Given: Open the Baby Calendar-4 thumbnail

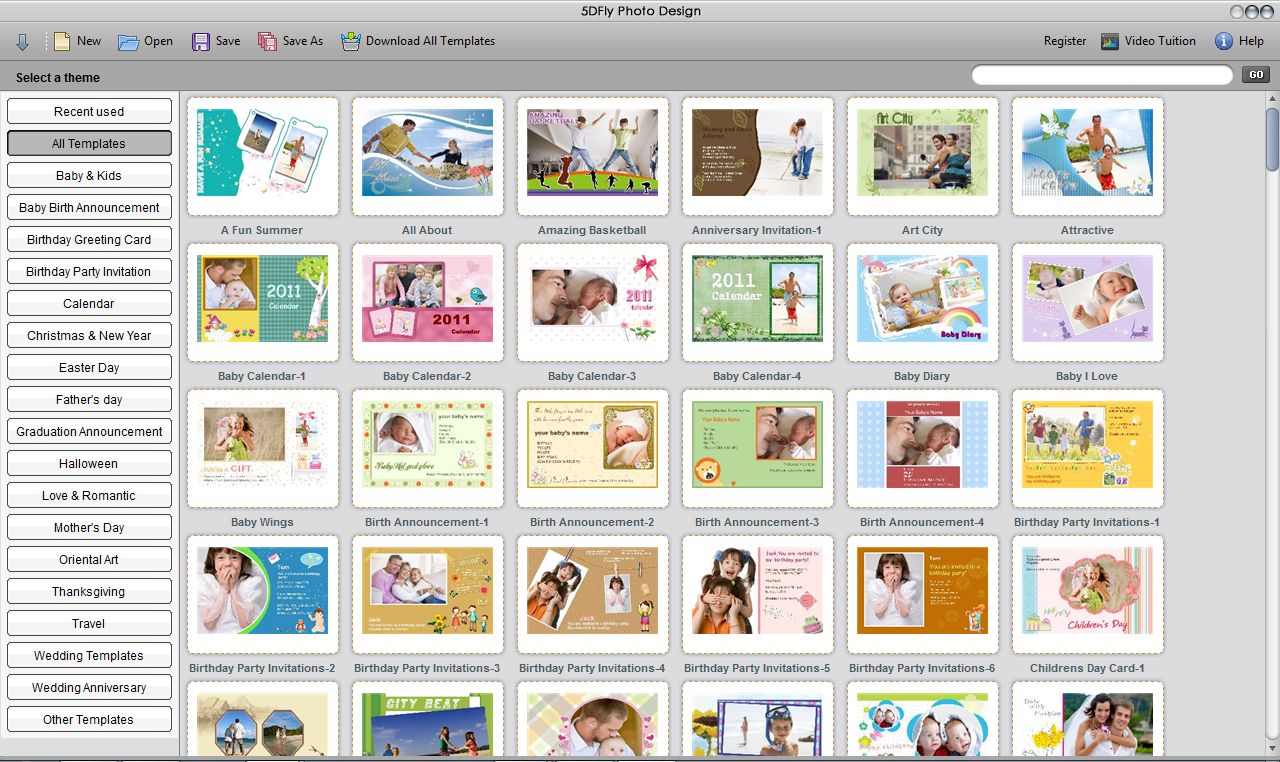Looking at the screenshot, I should tap(758, 302).
